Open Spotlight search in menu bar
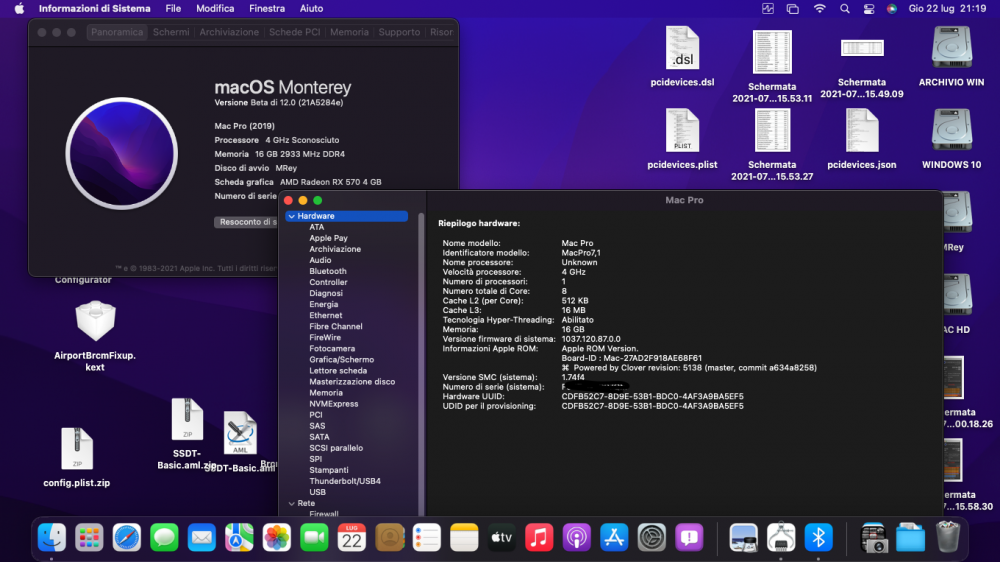 pyautogui.click(x=844, y=9)
